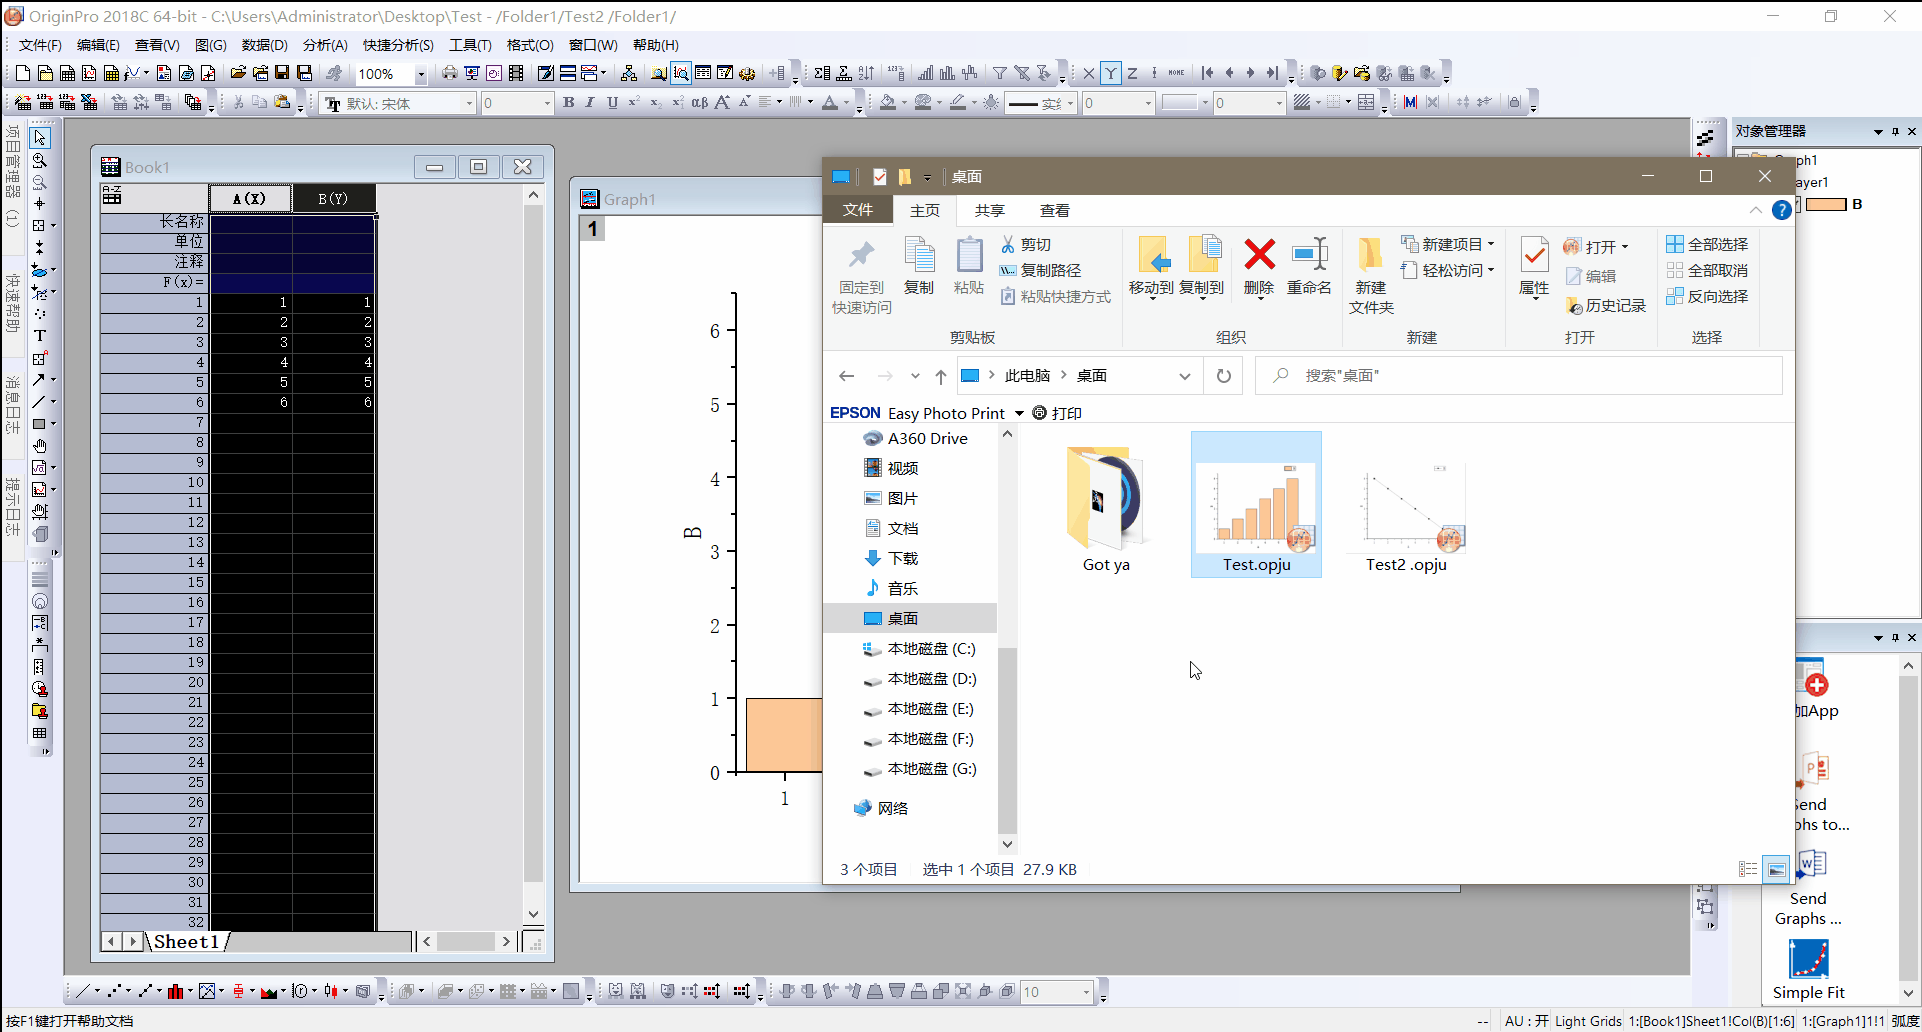Image resolution: width=1922 pixels, height=1032 pixels.
Task: Select the Zoom In tool
Action: pyautogui.click(x=40, y=160)
